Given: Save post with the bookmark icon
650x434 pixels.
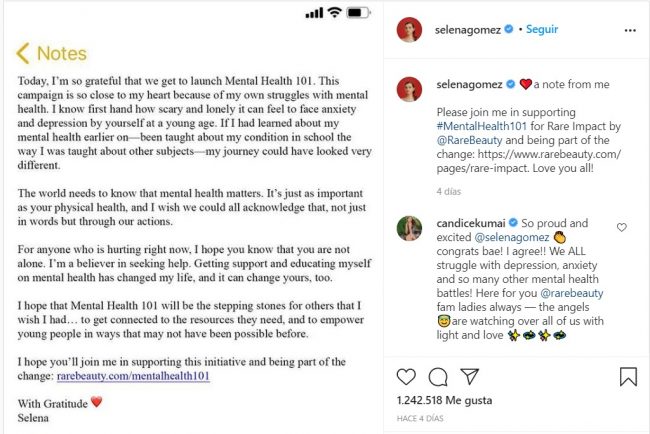Looking at the screenshot, I should [x=627, y=377].
